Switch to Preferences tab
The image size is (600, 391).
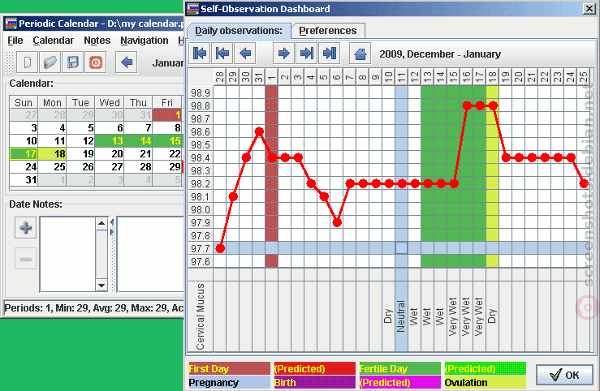click(328, 31)
